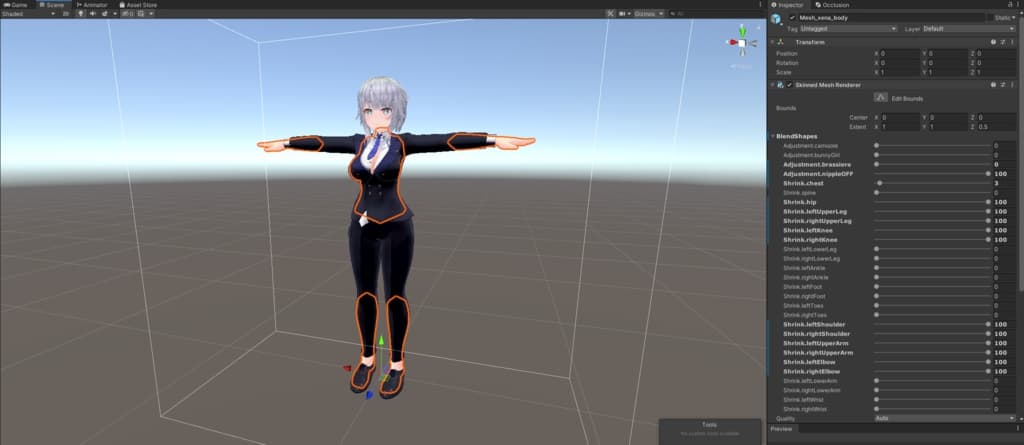The image size is (1024, 445).
Task: Adjust the Shrink.chest blendshape slider
Action: click(932, 184)
